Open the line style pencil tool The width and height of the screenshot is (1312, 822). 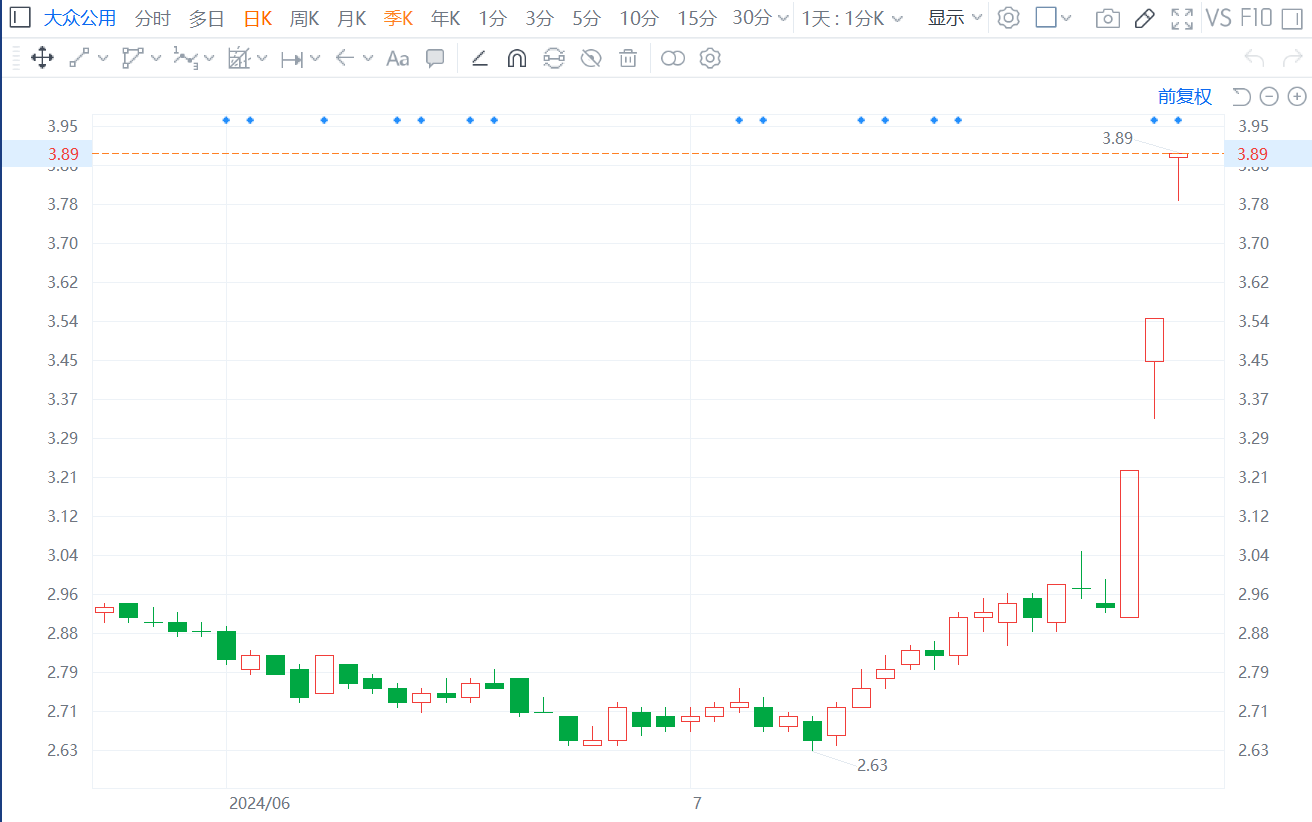pyautogui.click(x=479, y=58)
